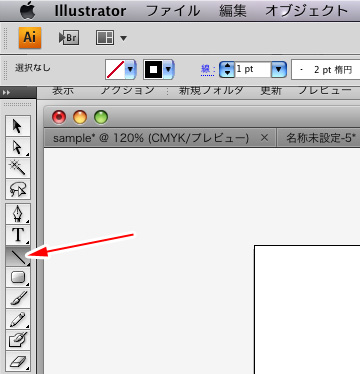Image resolution: width=360 pixels, height=374 pixels.
Task: Select the Line Segment tool
Action: [x=18, y=256]
